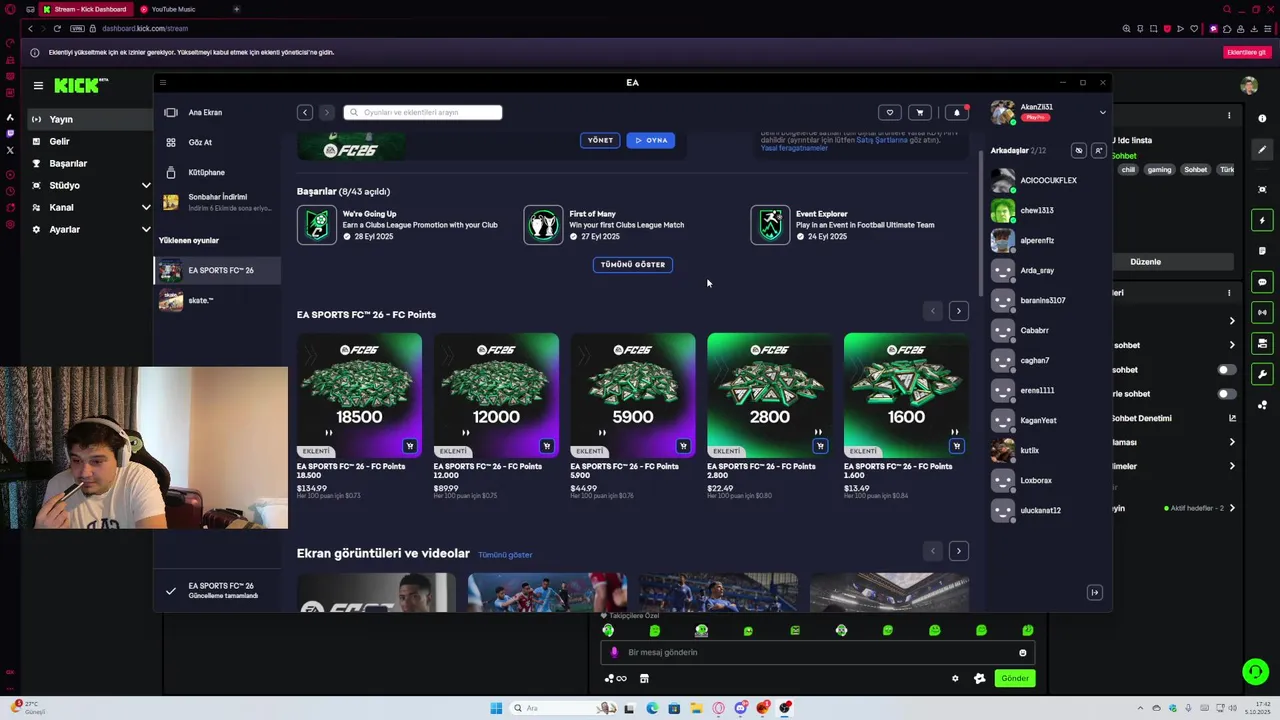This screenshot has height=720, width=1280.
Task: Show next FC Points carousel items
Action: pyautogui.click(x=958, y=311)
